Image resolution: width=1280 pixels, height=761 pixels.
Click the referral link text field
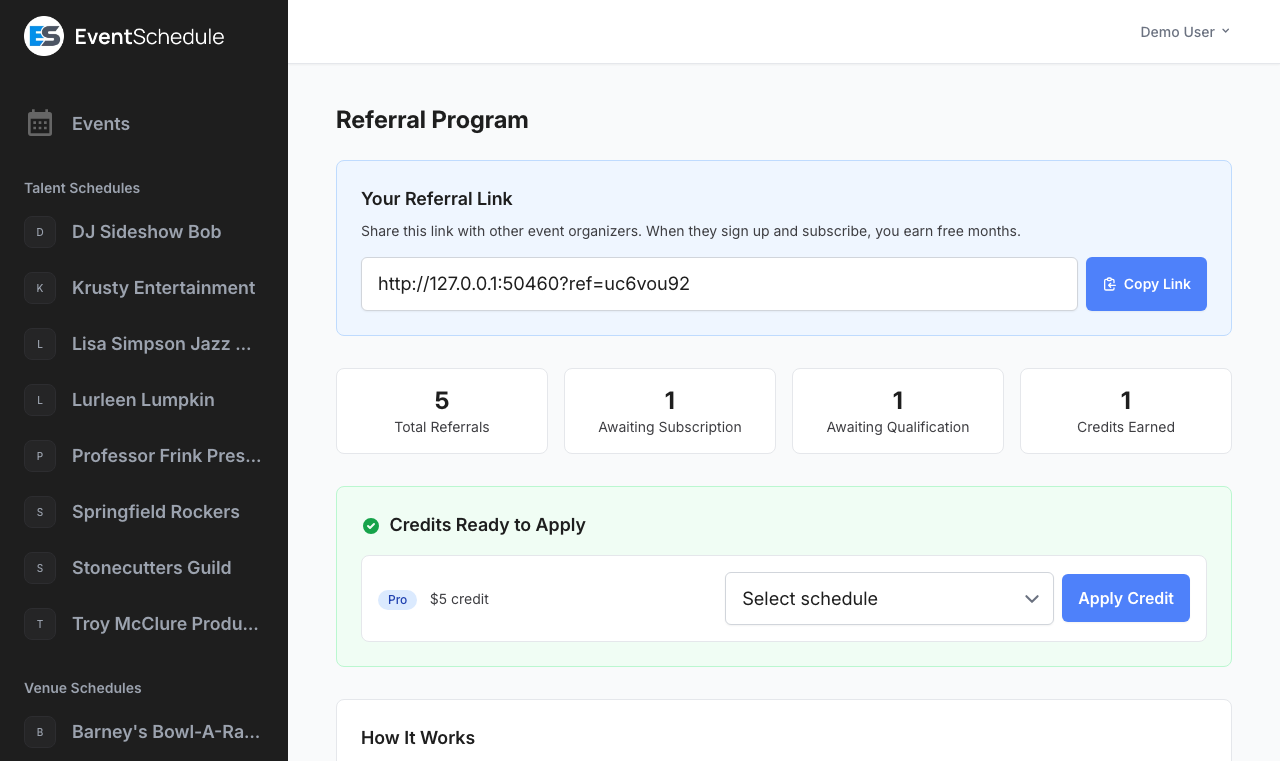(719, 284)
